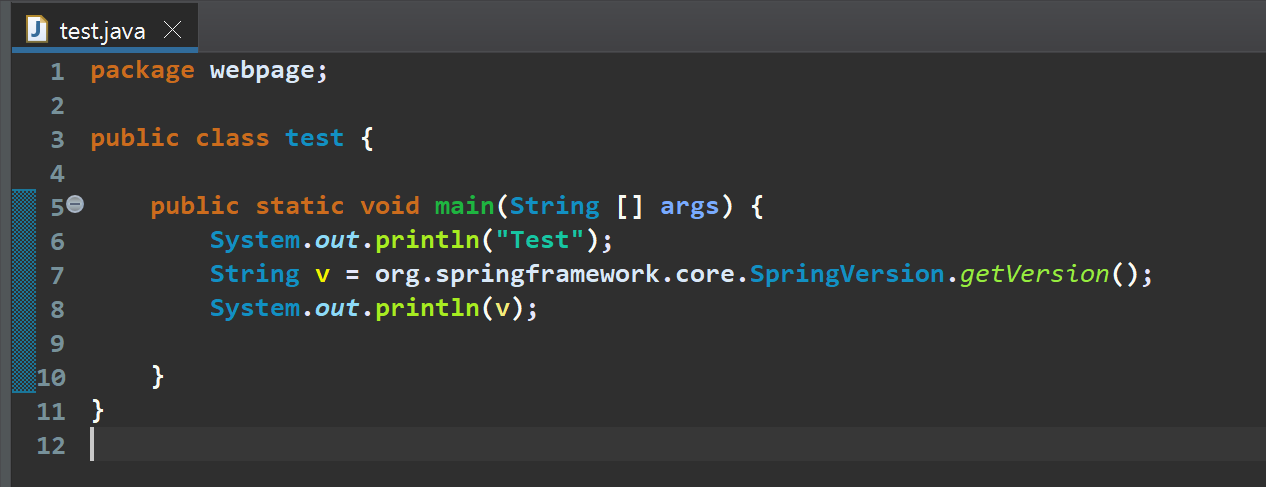Click the class name 'test' on line 3
This screenshot has height=487, width=1266.
(x=314, y=138)
